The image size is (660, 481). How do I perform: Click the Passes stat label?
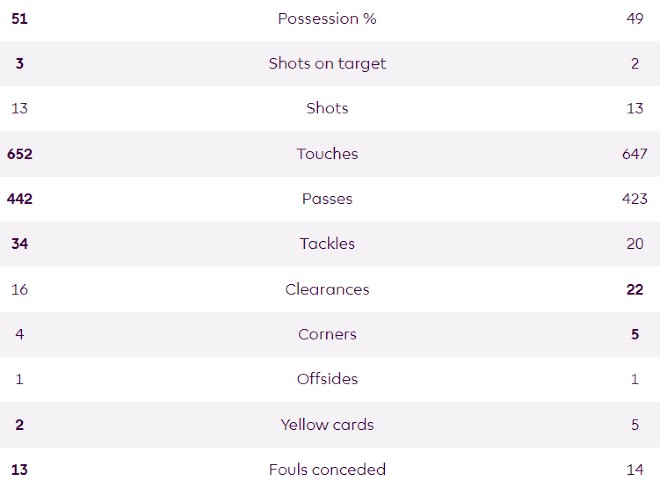click(x=327, y=199)
